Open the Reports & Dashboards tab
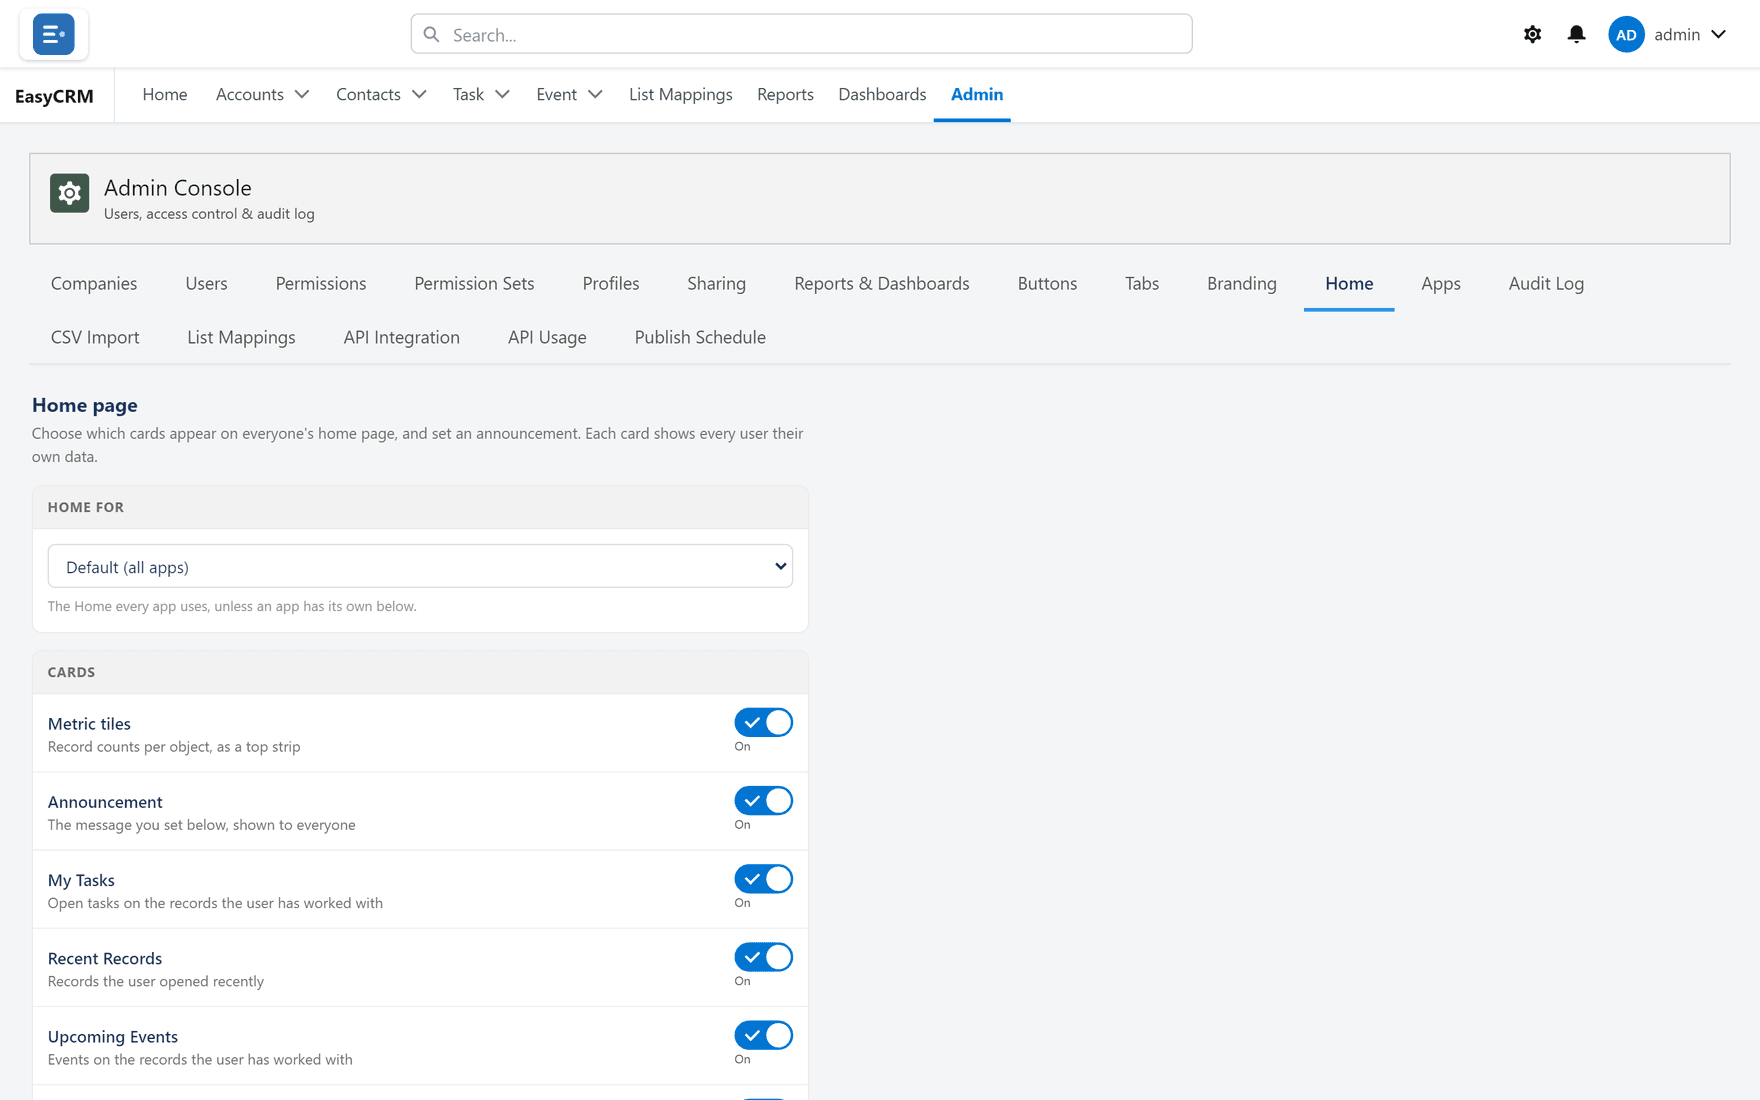The height and width of the screenshot is (1100, 1760). [881, 283]
